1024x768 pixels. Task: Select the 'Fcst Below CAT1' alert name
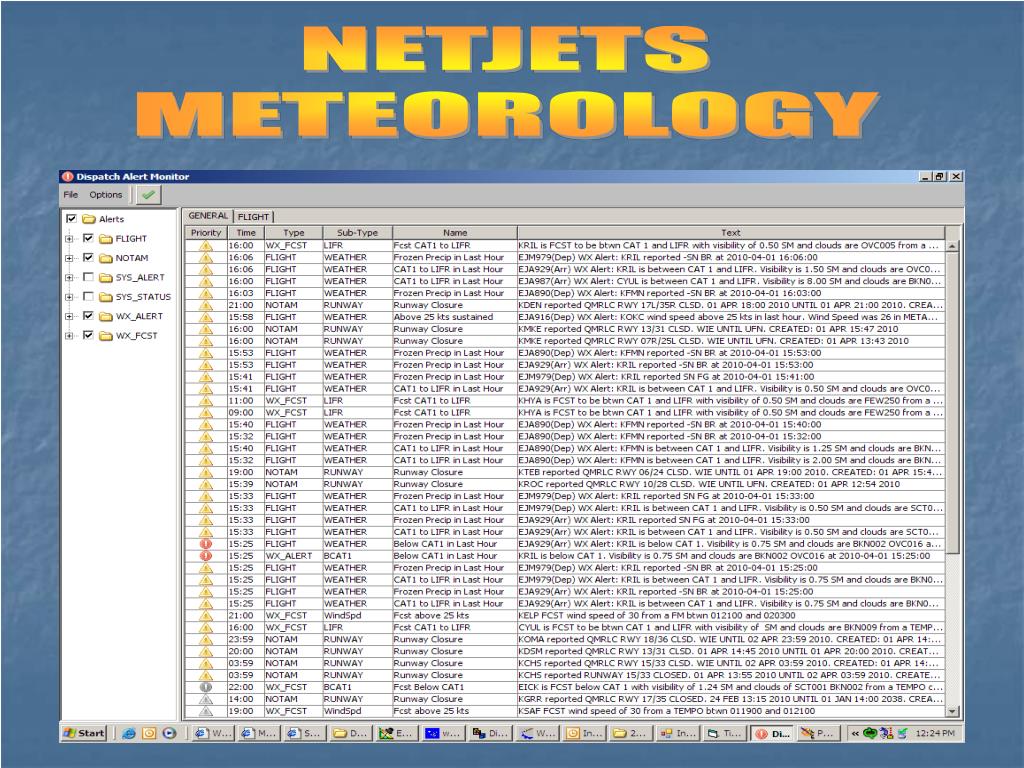(x=428, y=687)
